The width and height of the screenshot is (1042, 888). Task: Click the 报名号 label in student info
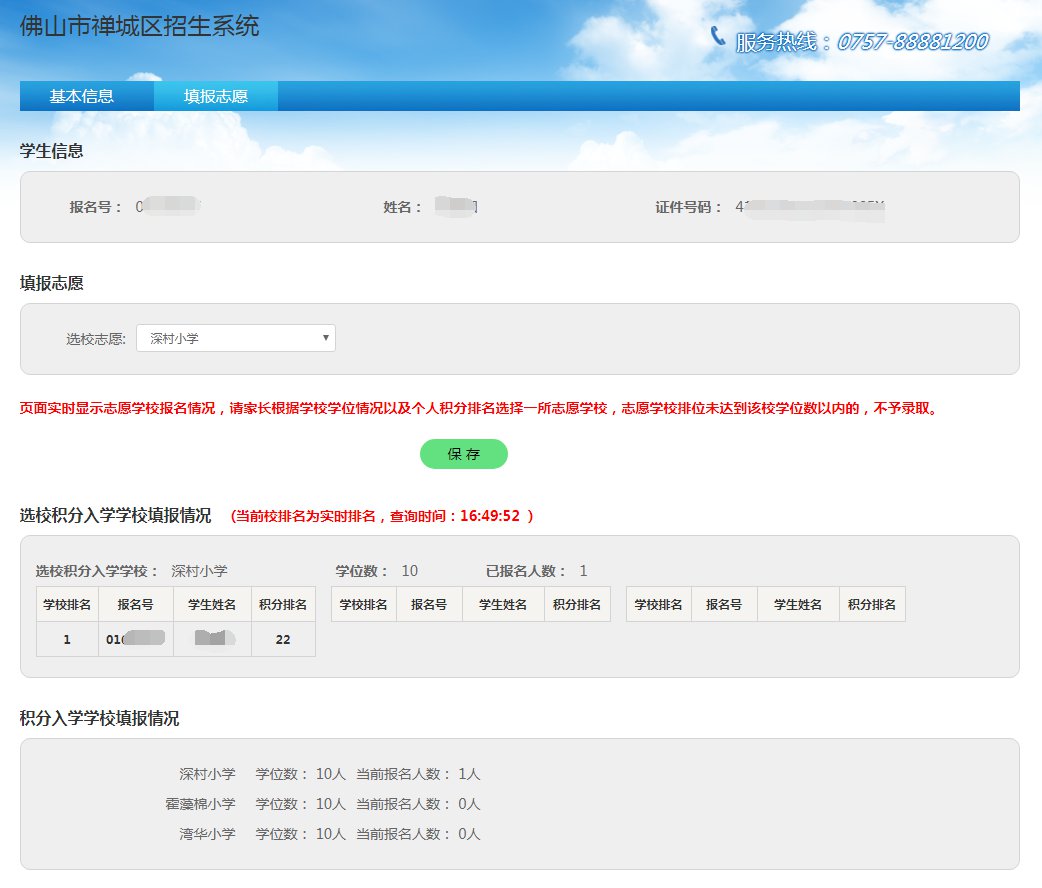point(95,208)
